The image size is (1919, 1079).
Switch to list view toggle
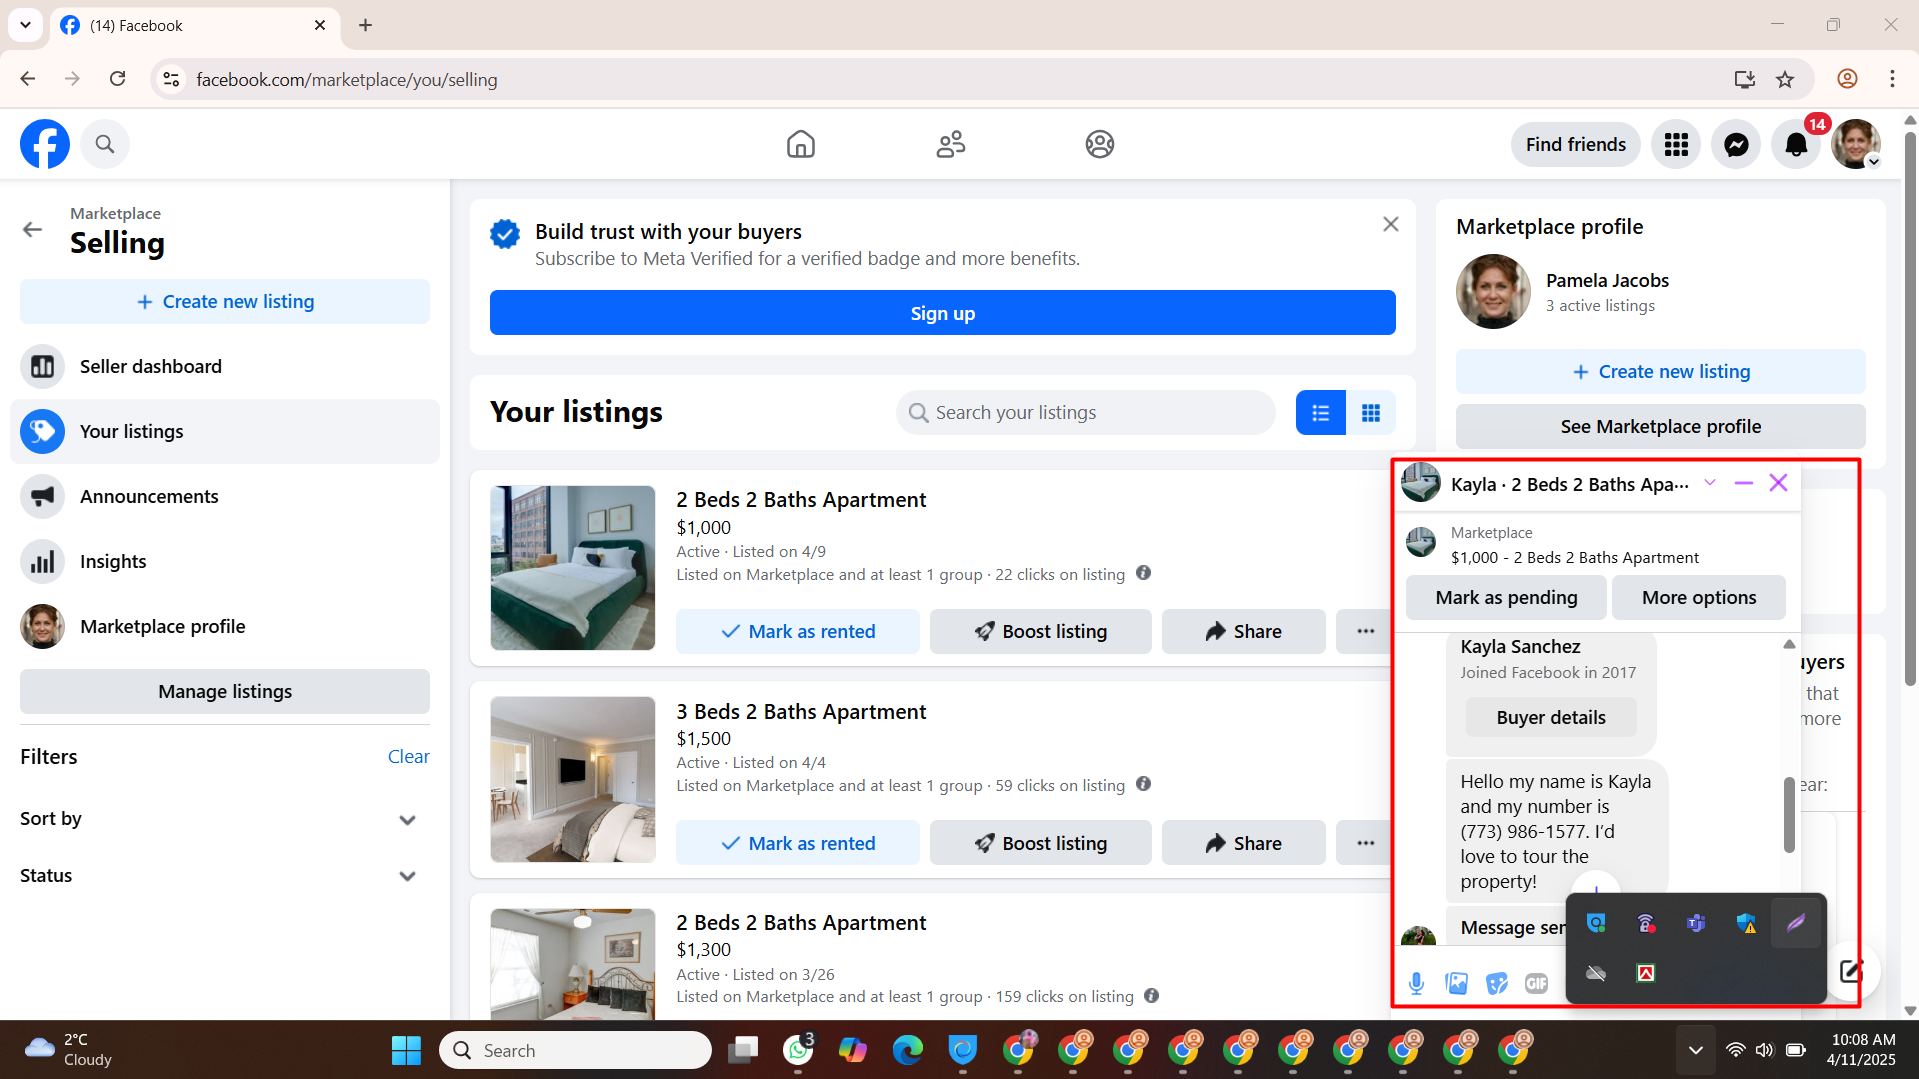tap(1320, 412)
